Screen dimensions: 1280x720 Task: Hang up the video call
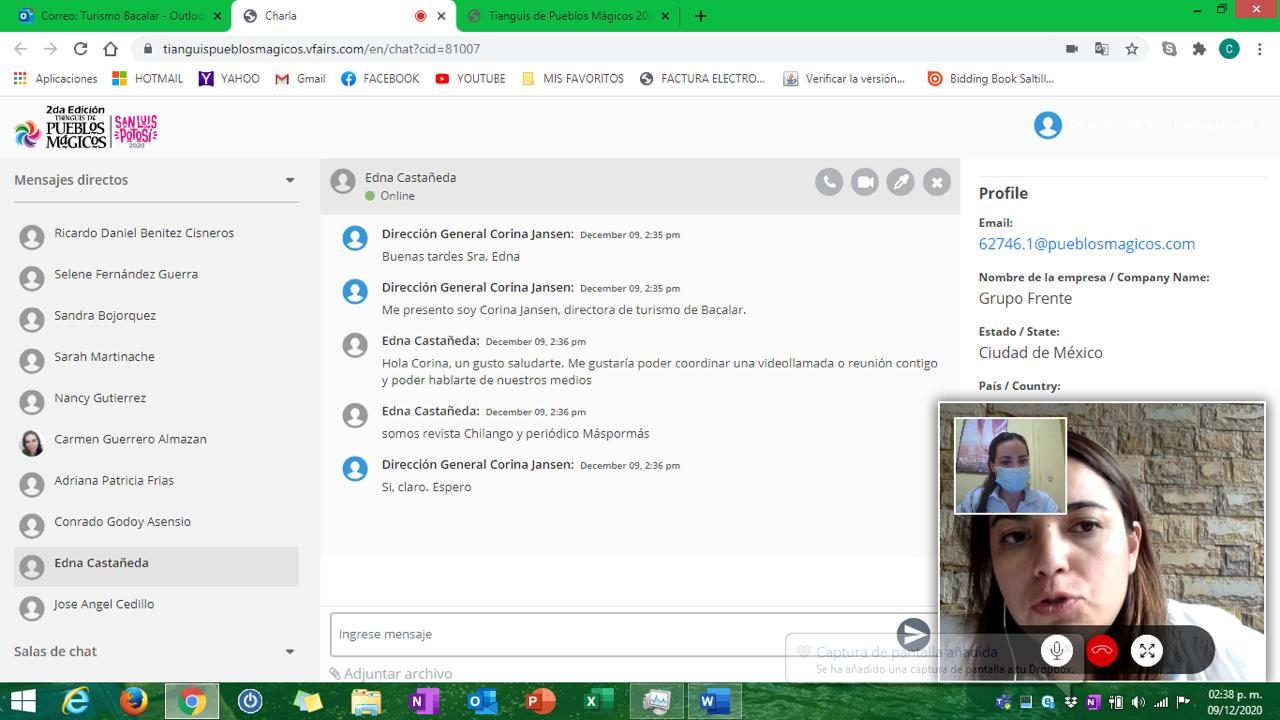pos(1102,651)
